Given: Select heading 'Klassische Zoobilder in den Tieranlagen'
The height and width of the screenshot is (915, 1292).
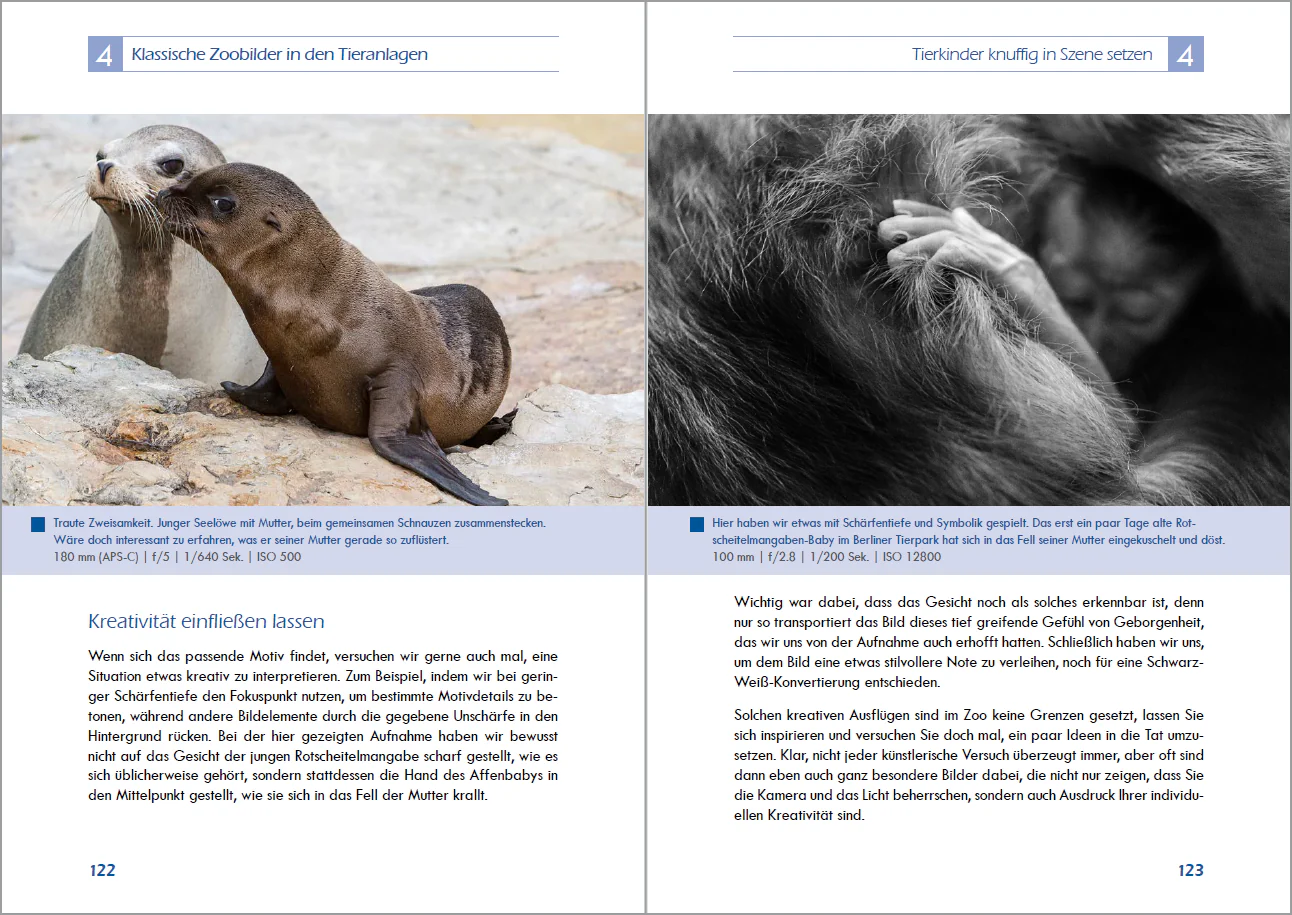Looking at the screenshot, I should [x=280, y=54].
